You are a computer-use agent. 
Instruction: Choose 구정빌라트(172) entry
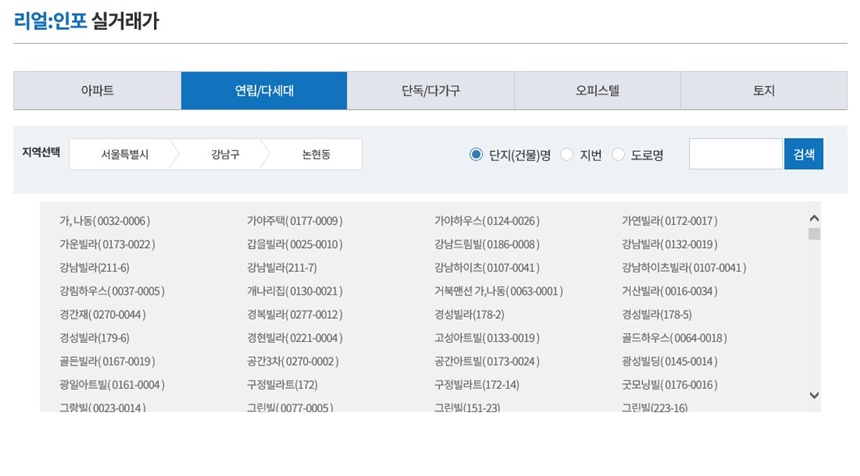pyautogui.click(x=282, y=385)
